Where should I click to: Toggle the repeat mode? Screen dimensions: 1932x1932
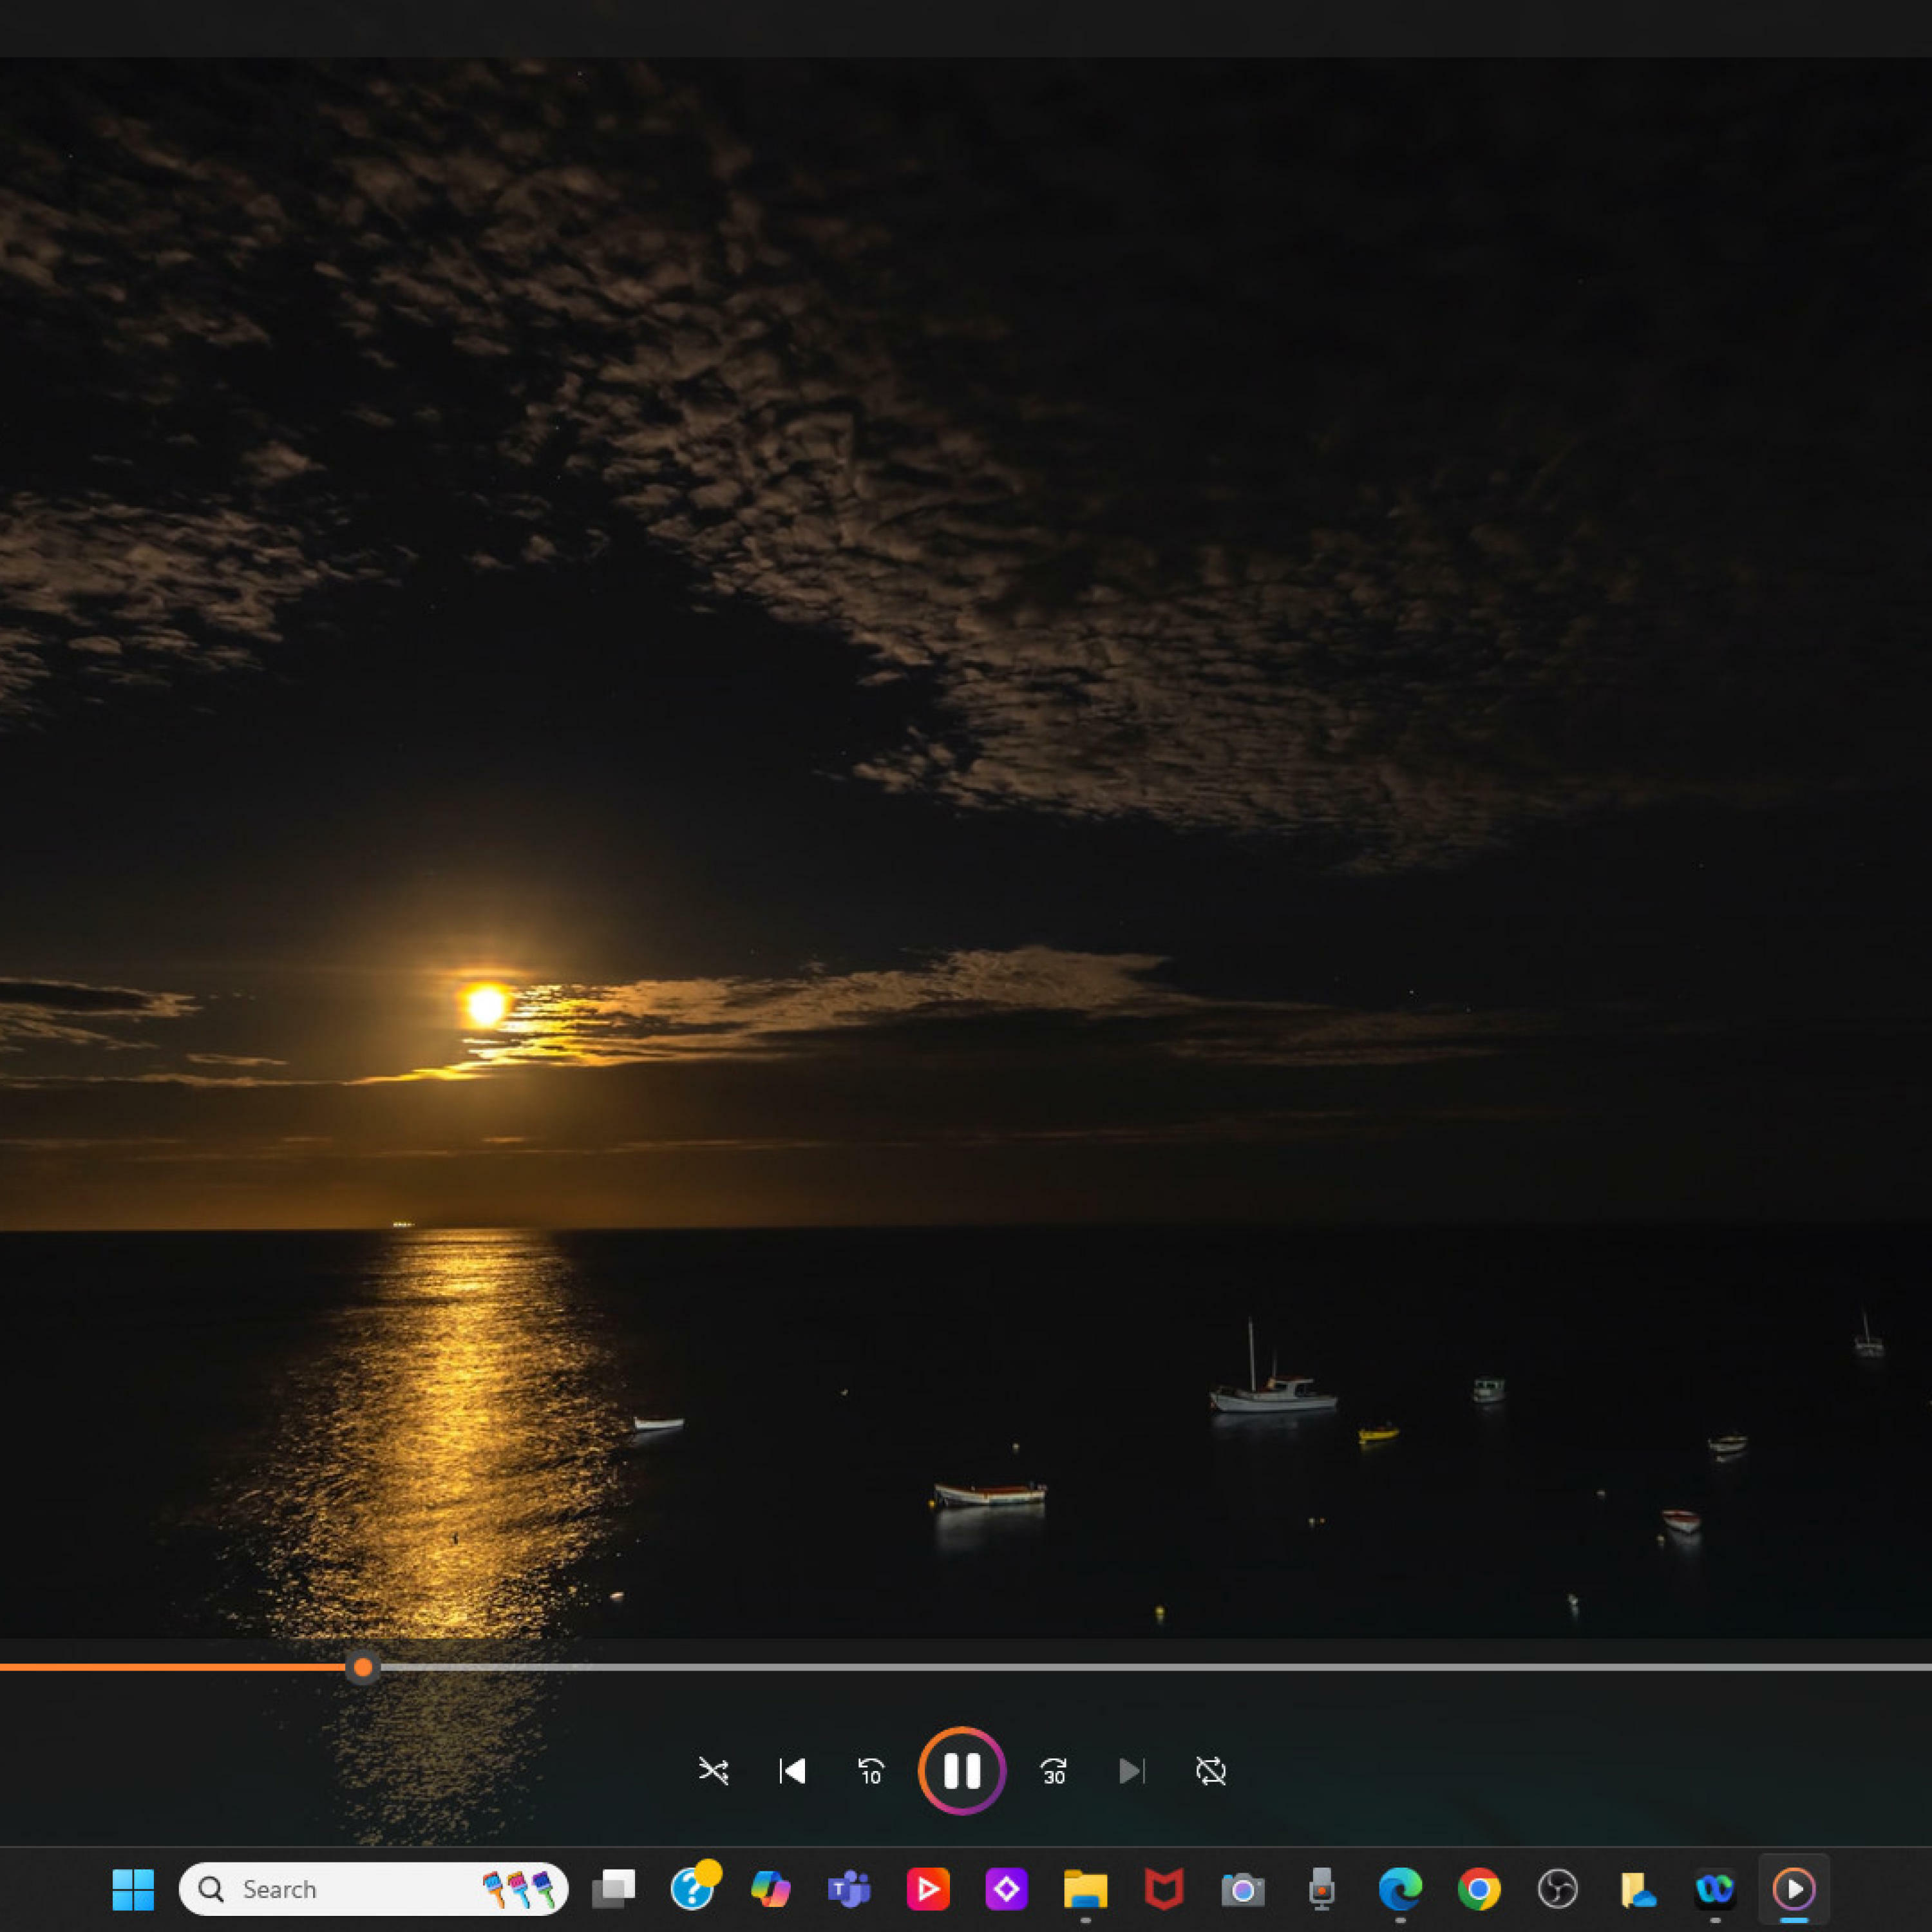point(1210,1771)
